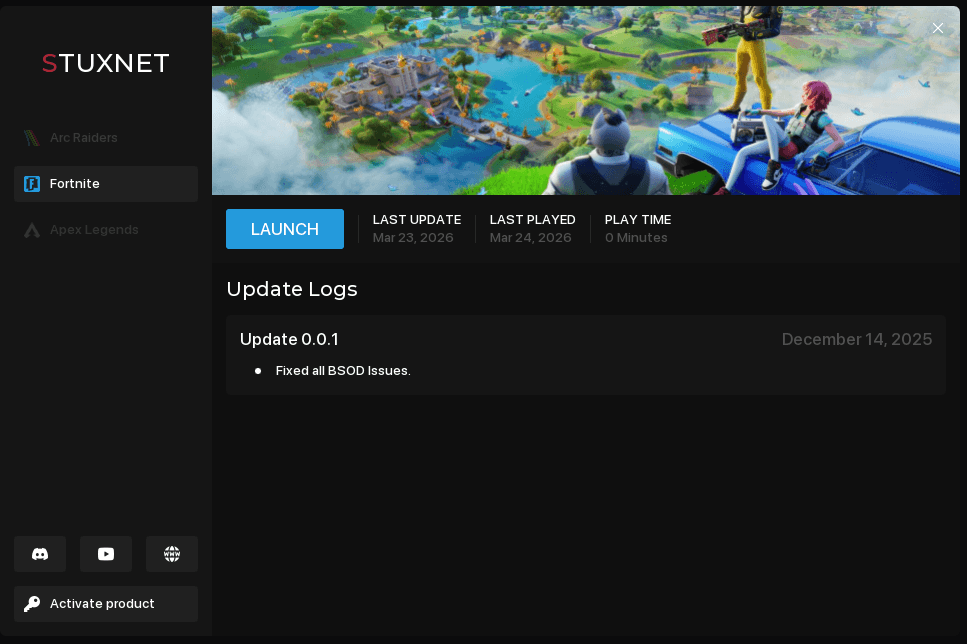Viewport: 967px width, 644px height.
Task: Click the December 14, 2025 date
Action: tap(856, 340)
